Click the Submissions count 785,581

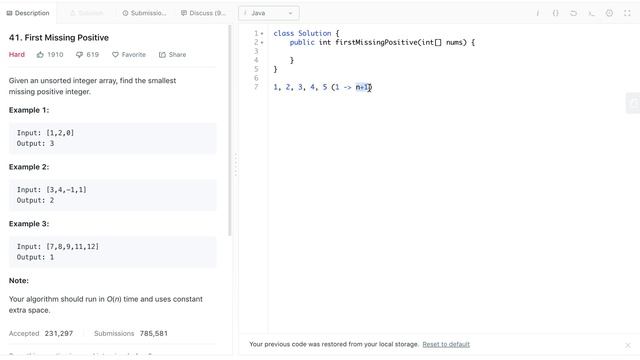point(153,333)
